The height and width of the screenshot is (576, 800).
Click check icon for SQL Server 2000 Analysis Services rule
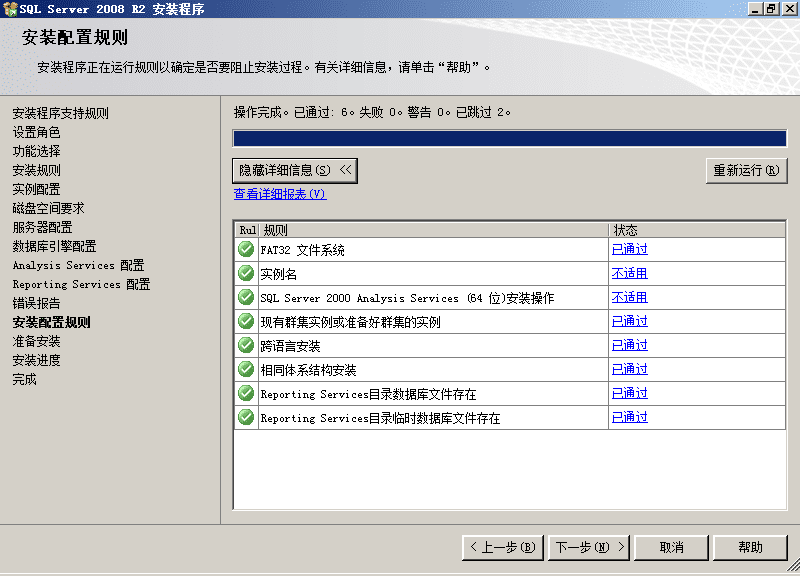tap(246, 297)
